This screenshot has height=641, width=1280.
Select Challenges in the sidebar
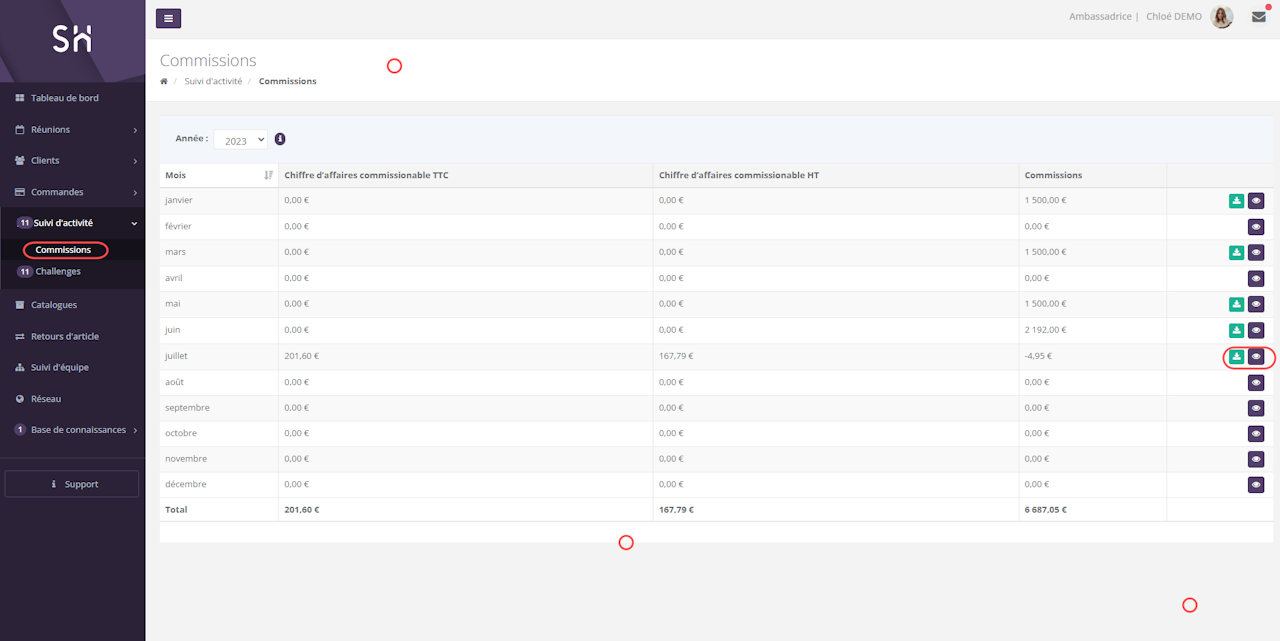[58, 271]
